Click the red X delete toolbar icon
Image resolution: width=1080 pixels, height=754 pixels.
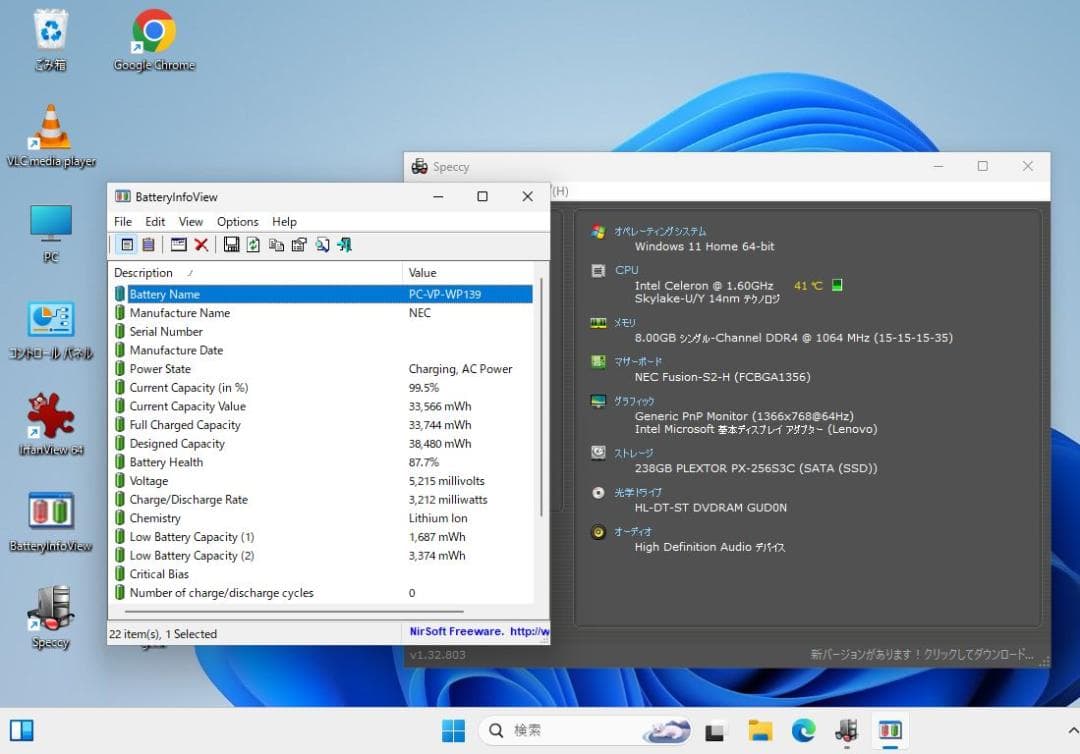tap(201, 244)
